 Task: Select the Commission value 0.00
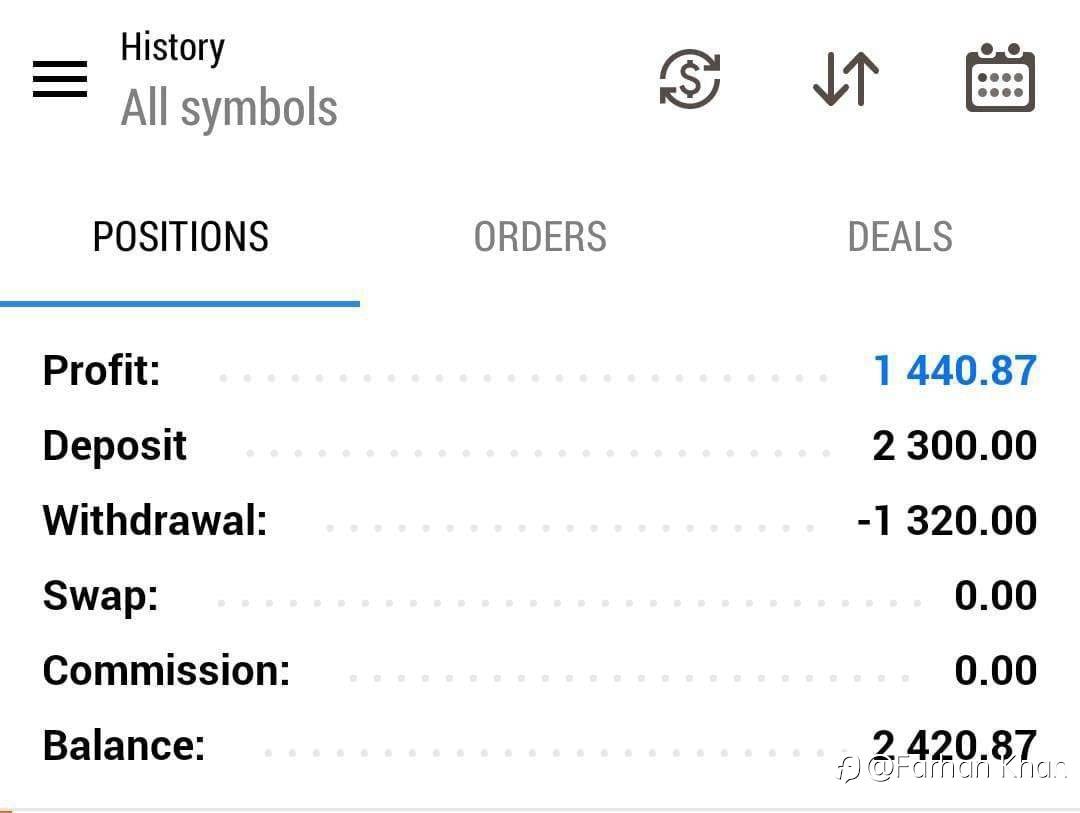point(995,671)
